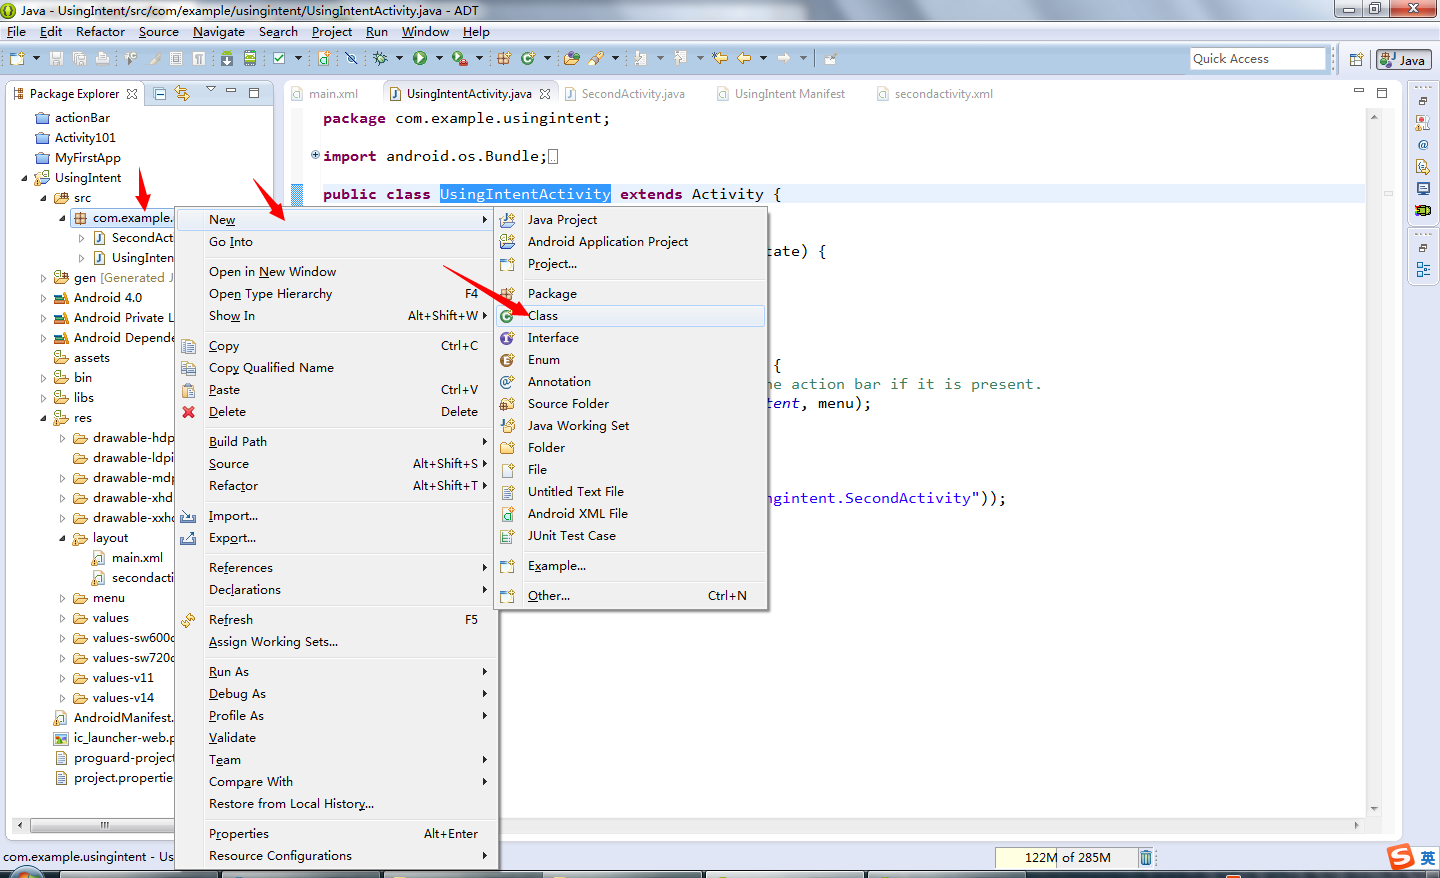Click Delete in the context menu

click(335, 412)
